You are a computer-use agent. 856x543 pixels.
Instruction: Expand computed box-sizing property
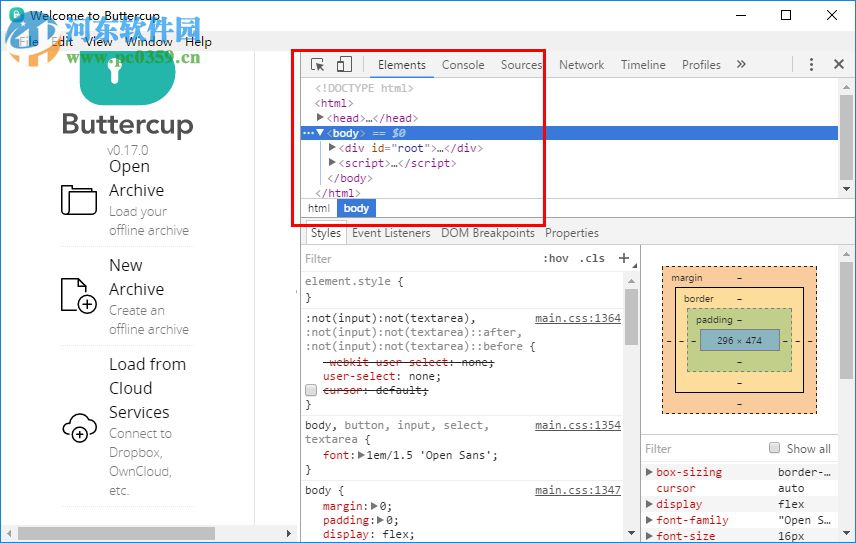pyautogui.click(x=649, y=472)
